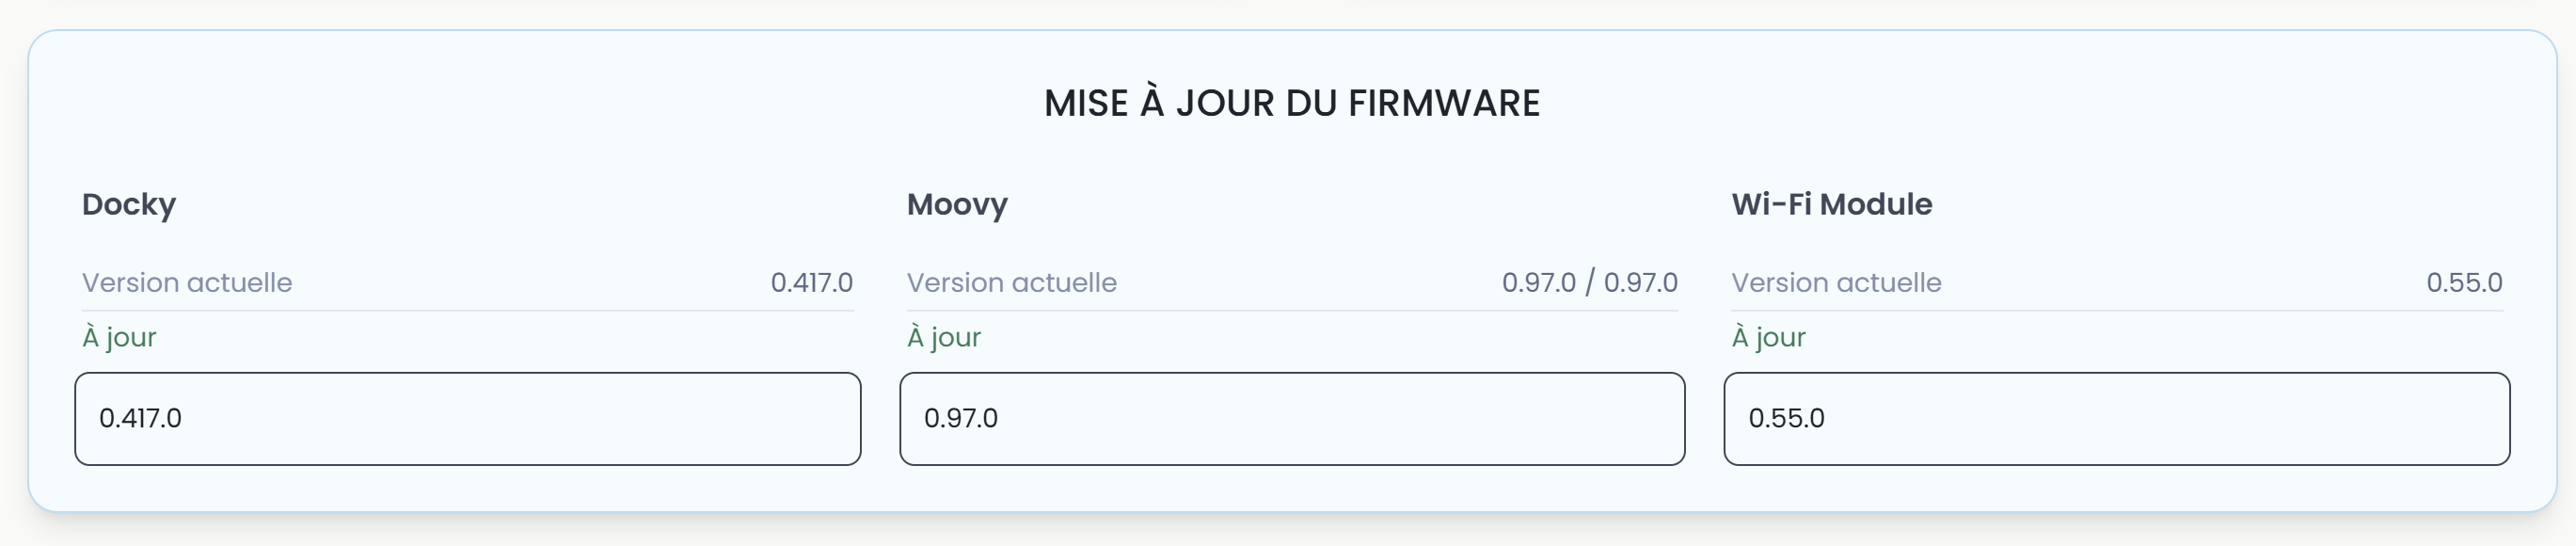The image size is (2576, 546).
Task: Click the slash separator in Moovy's current version
Action: coord(1590,282)
